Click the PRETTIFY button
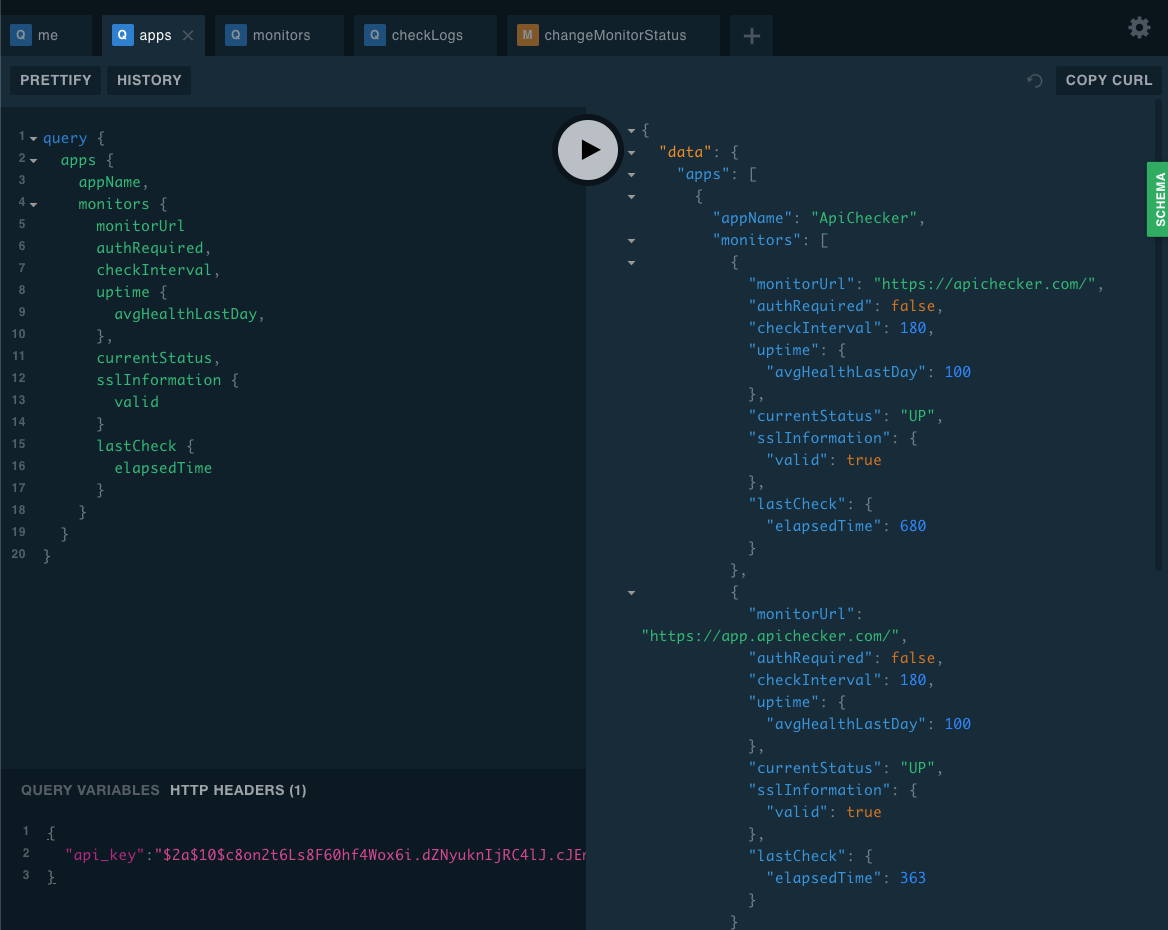 tap(56, 80)
